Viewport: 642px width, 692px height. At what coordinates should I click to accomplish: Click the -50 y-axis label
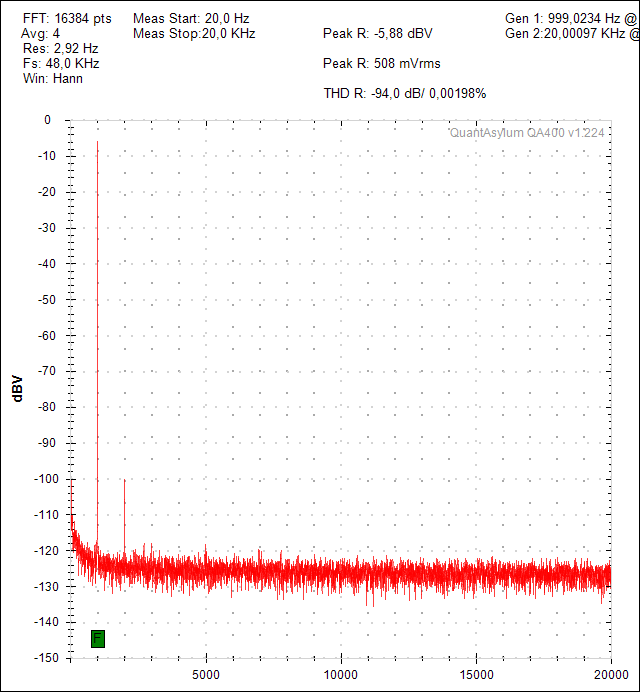tap(47, 300)
